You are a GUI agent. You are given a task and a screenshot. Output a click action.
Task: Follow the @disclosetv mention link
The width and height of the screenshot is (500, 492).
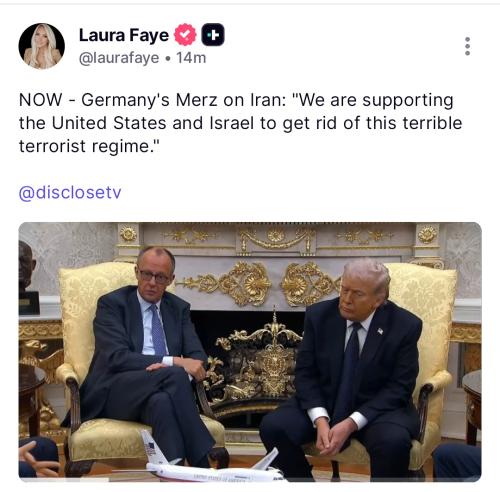[x=70, y=193]
